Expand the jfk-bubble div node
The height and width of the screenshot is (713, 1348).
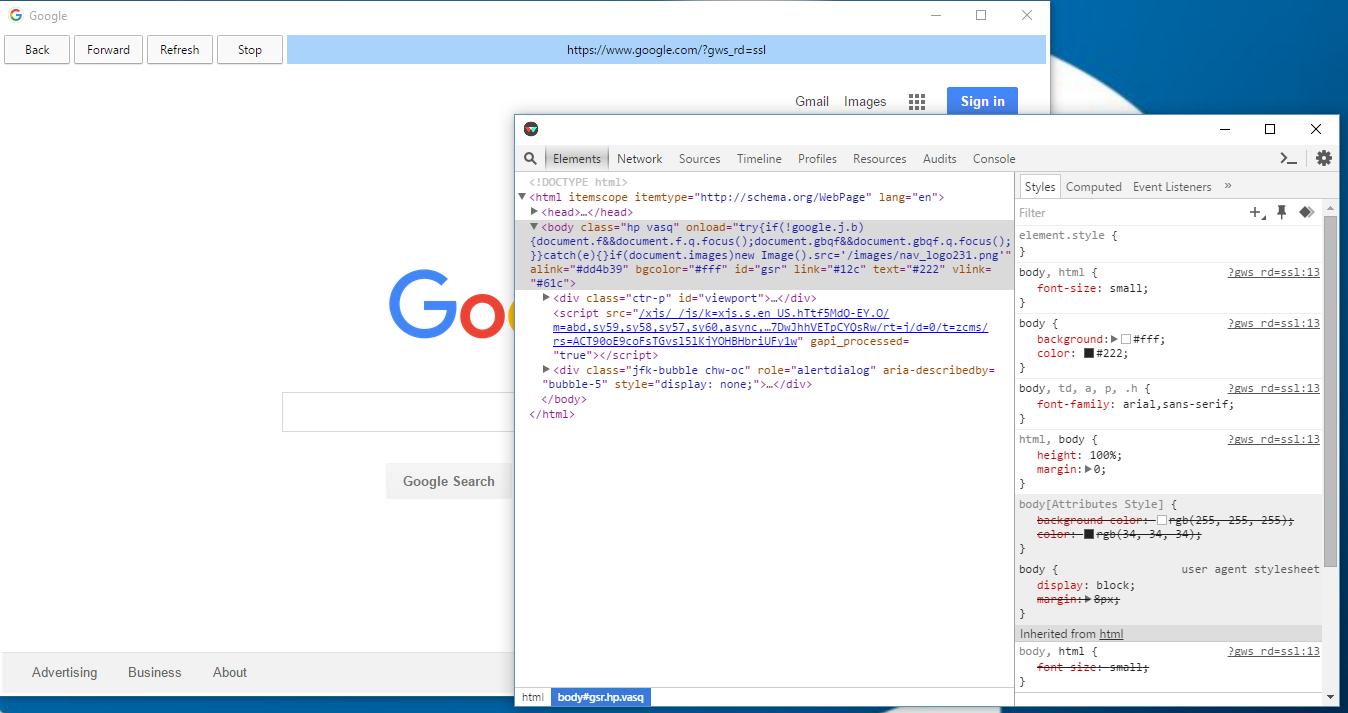[546, 370]
